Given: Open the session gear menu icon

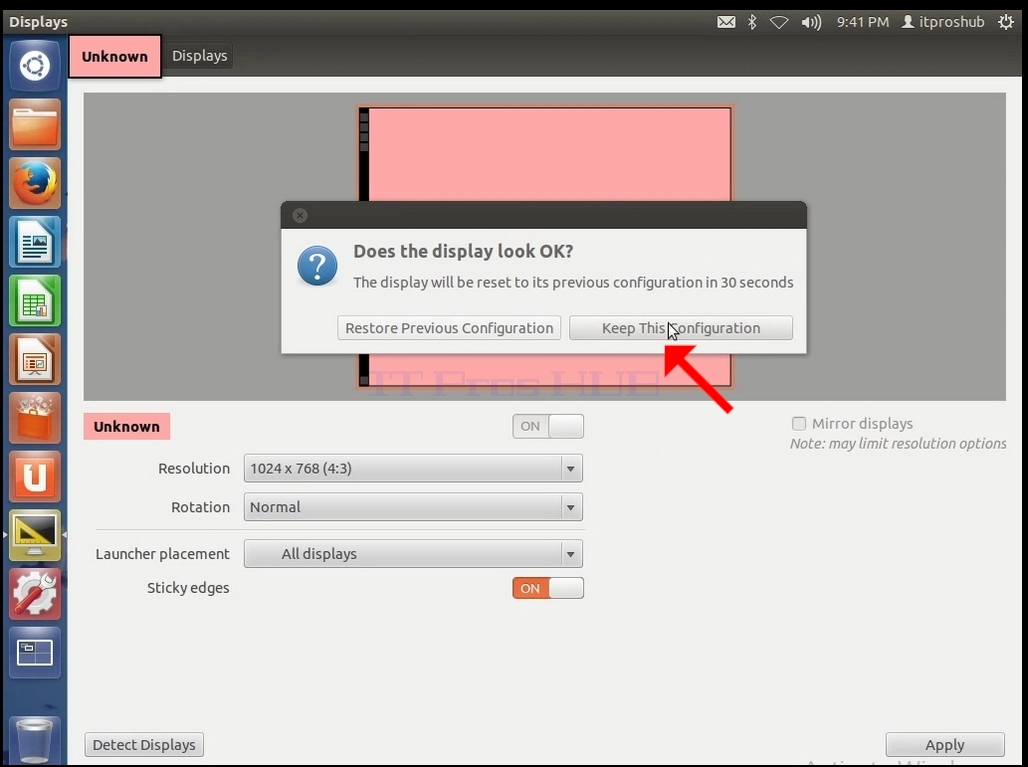Looking at the screenshot, I should pos(1006,22).
